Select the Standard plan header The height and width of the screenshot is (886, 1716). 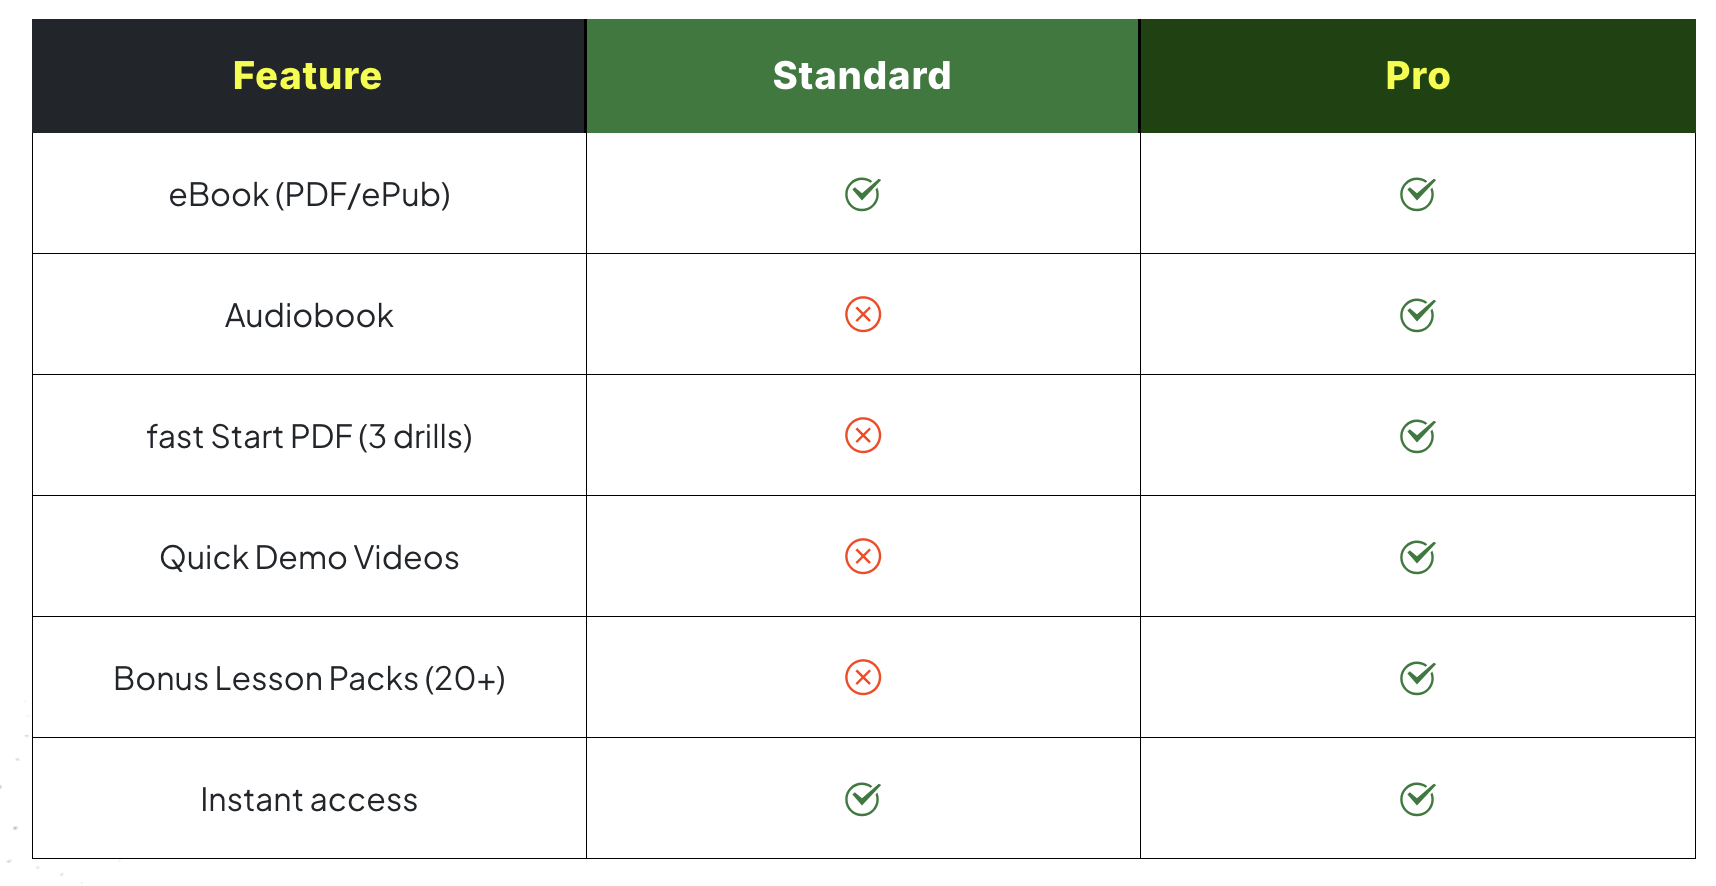[x=862, y=76]
